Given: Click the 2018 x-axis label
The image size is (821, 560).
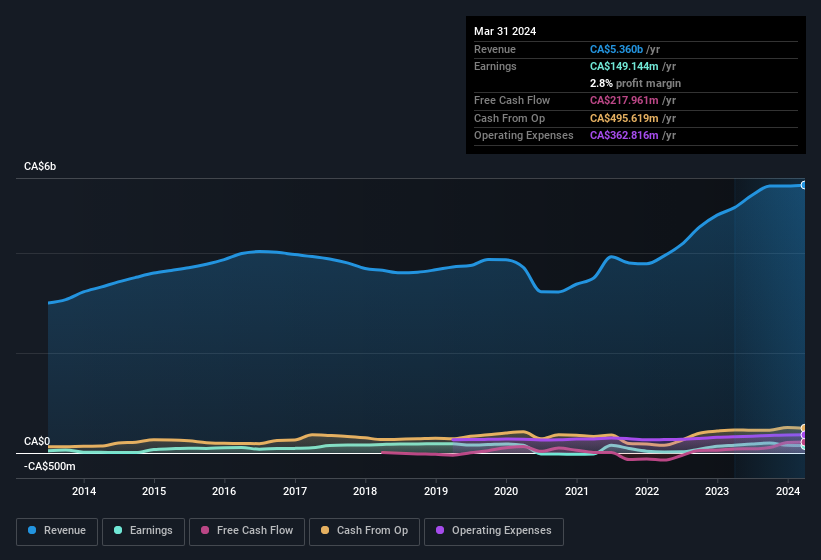Looking at the screenshot, I should (365, 491).
